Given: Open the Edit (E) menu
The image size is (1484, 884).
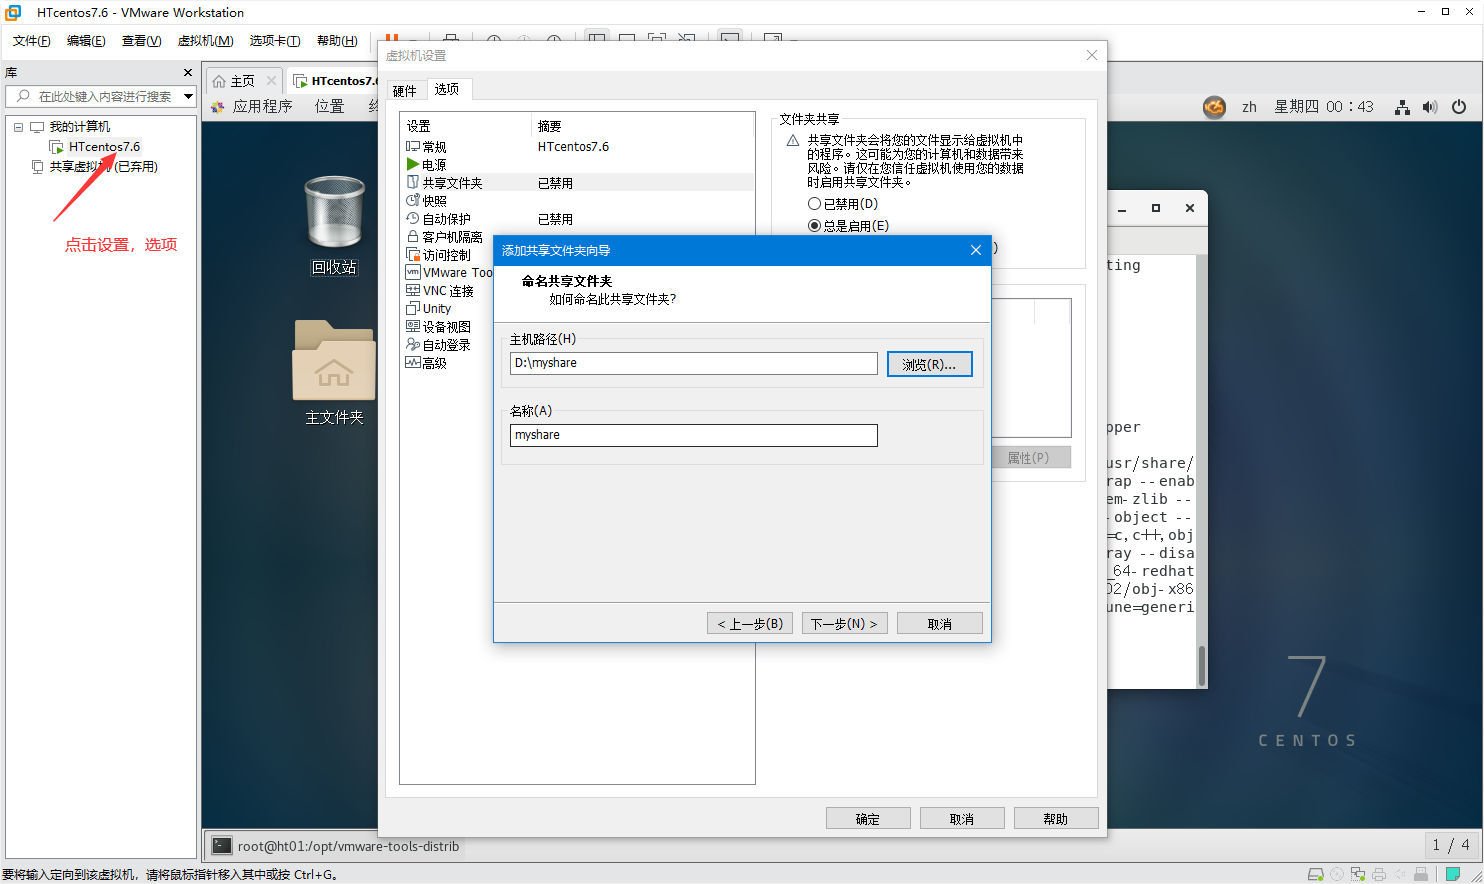Looking at the screenshot, I should 86,40.
